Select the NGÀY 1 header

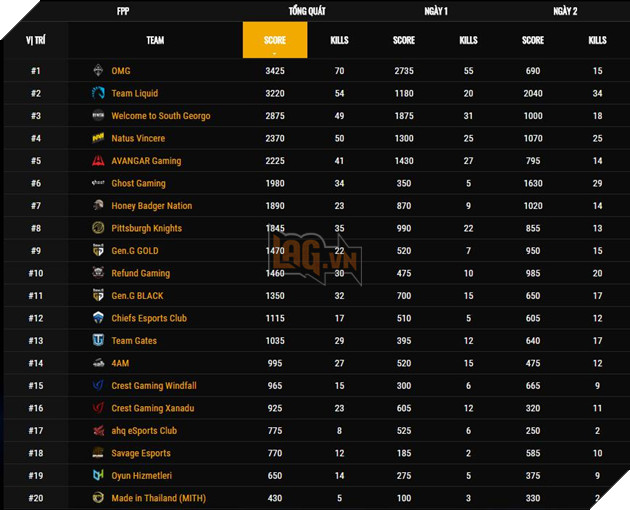[436, 11]
